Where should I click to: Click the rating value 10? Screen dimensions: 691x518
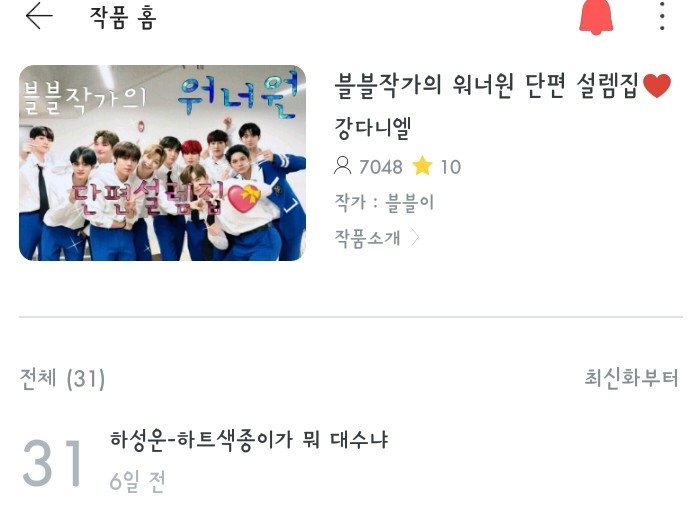click(x=451, y=167)
